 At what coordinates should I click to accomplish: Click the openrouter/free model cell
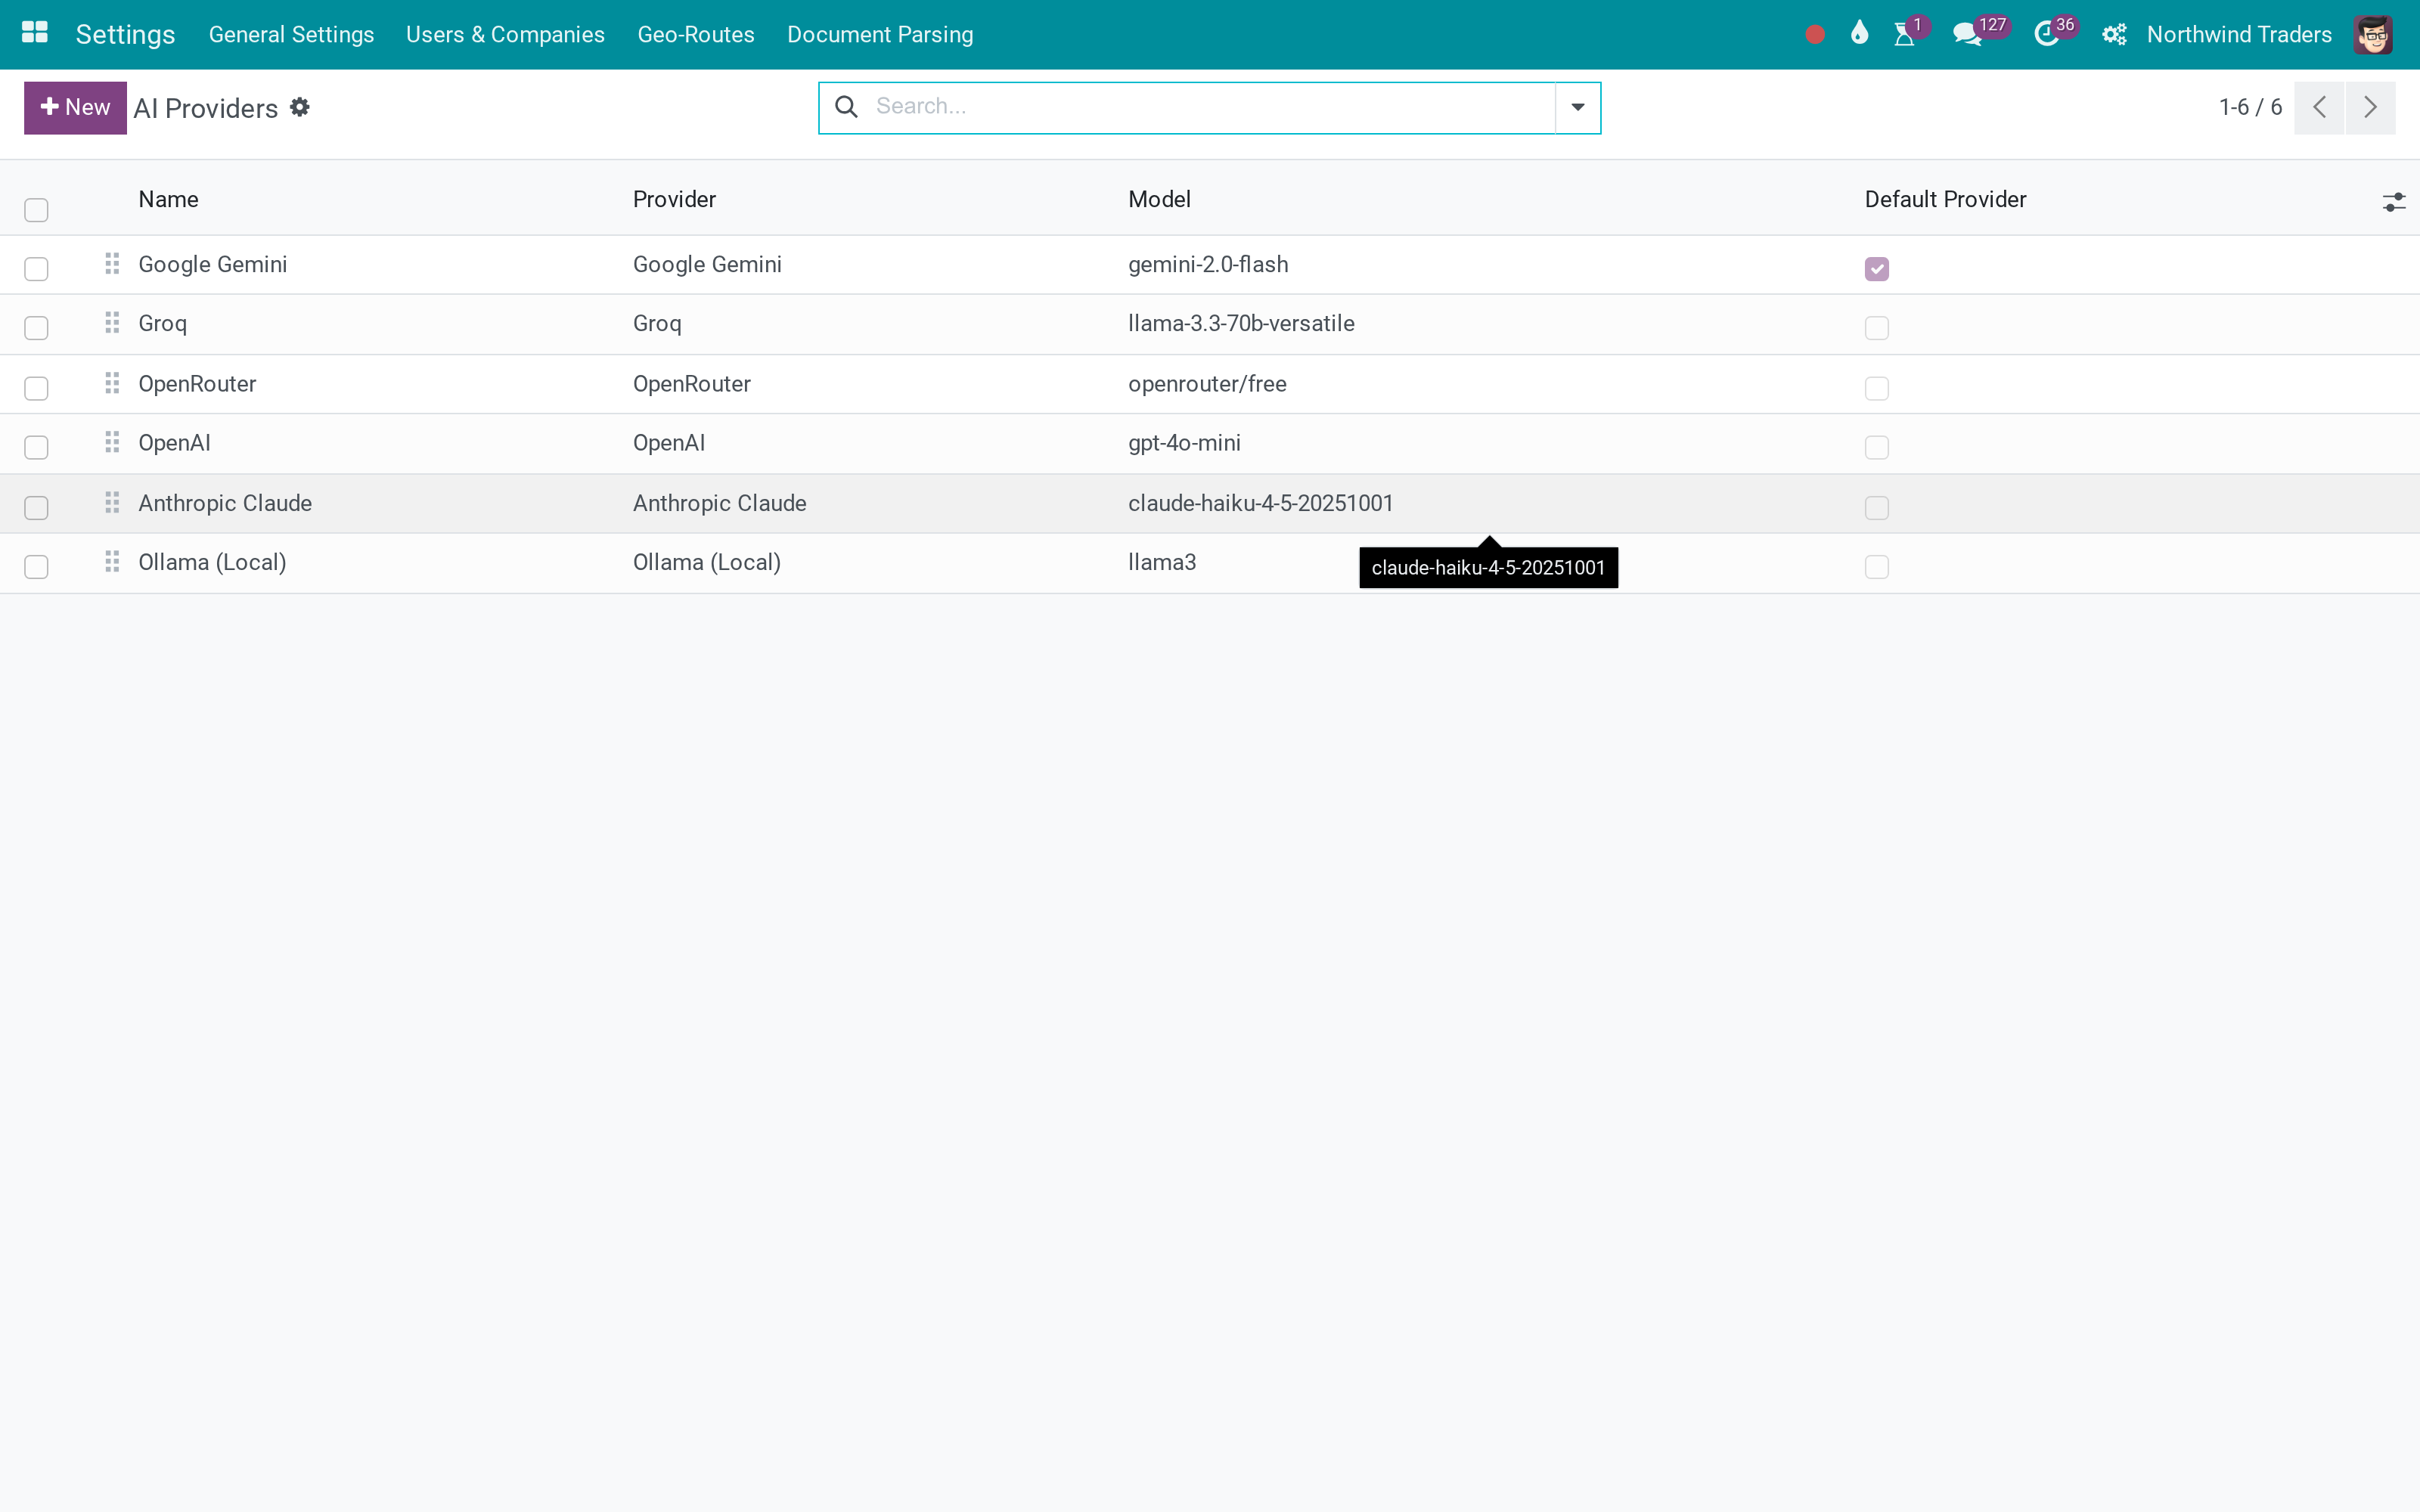(1207, 383)
